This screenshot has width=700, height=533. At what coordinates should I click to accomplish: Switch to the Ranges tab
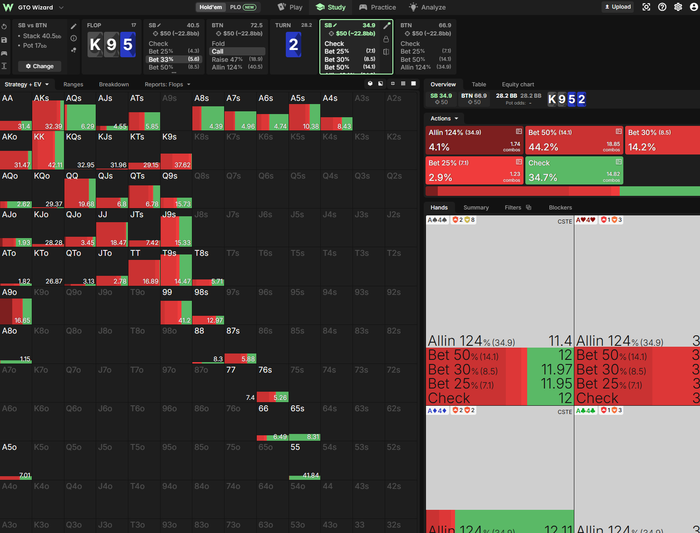[73, 84]
